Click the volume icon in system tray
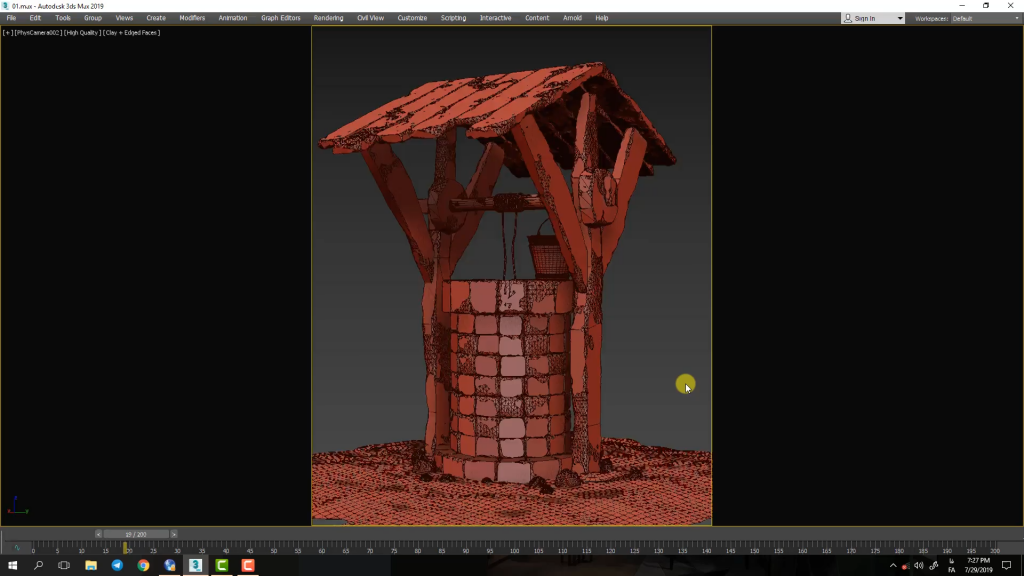1024x576 pixels. [918, 566]
